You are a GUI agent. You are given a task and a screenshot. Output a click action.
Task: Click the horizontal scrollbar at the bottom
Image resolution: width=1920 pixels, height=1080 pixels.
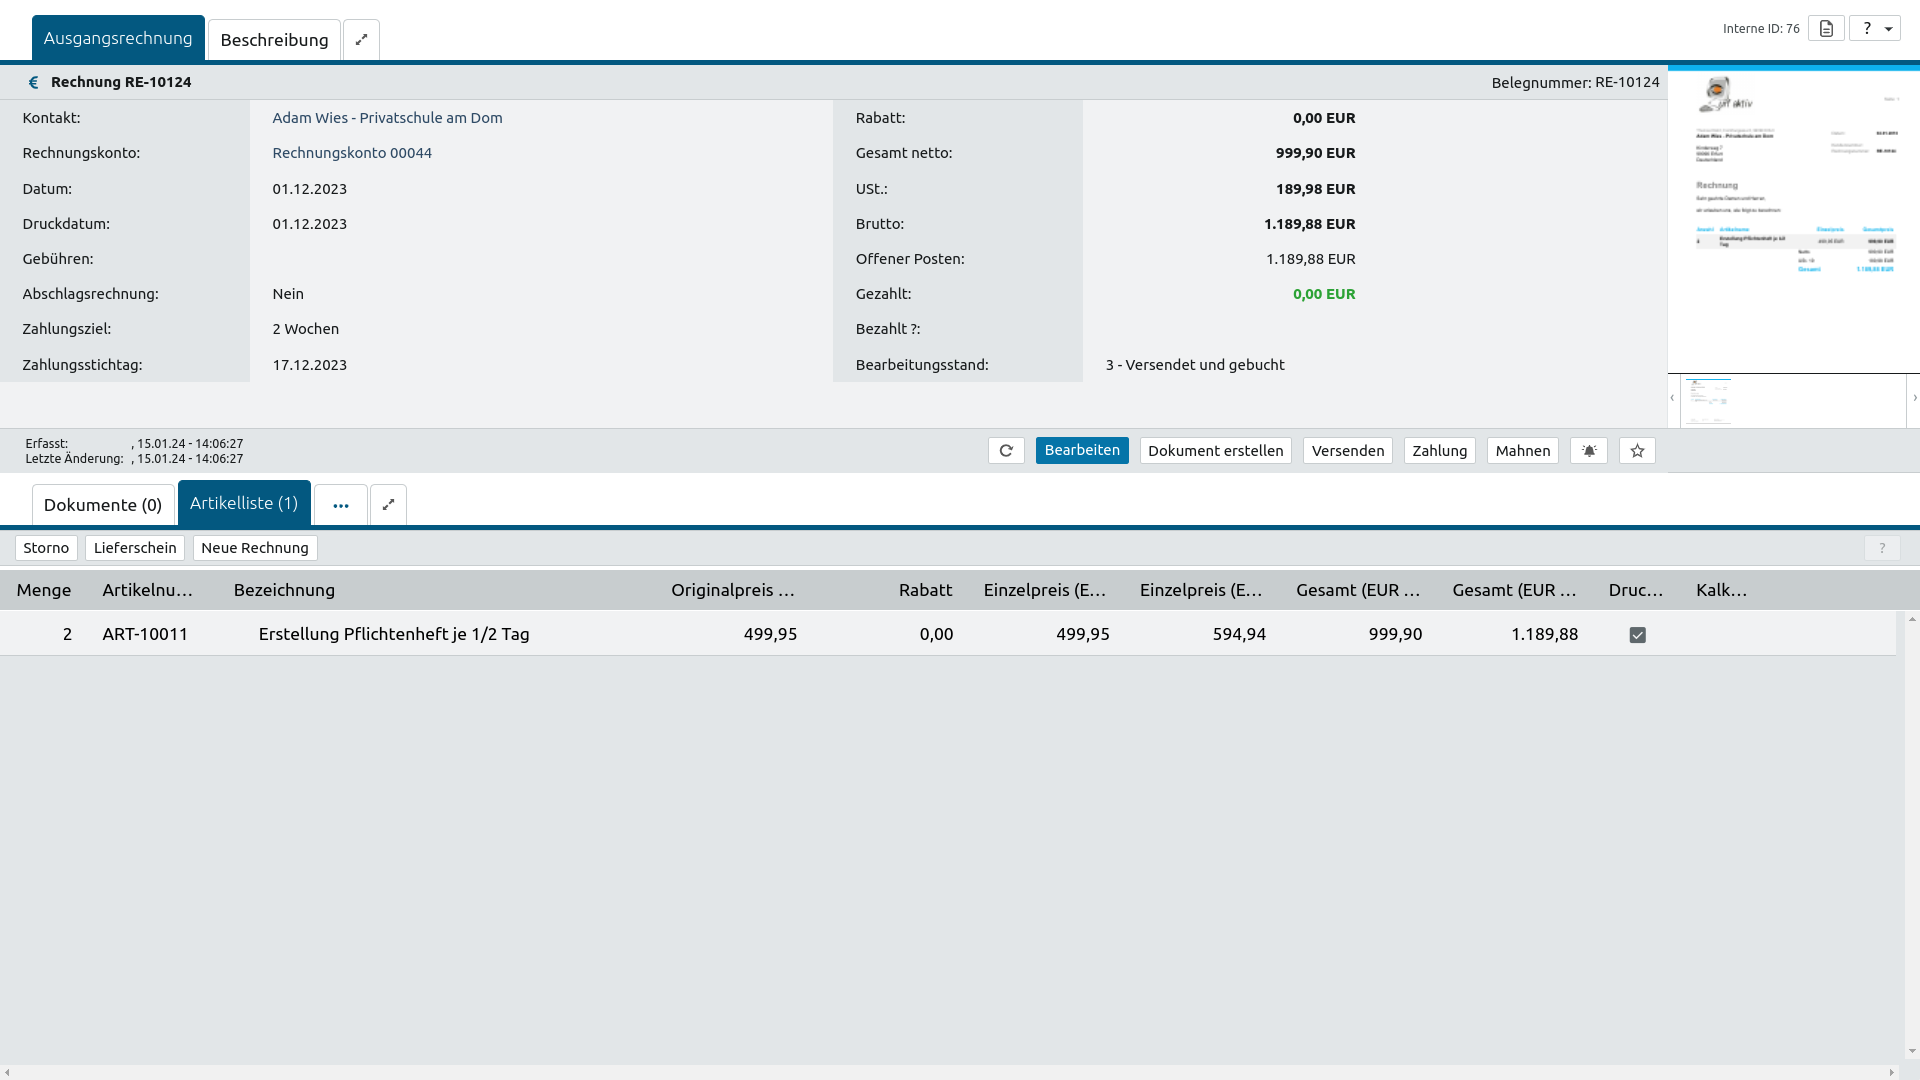tap(950, 1072)
